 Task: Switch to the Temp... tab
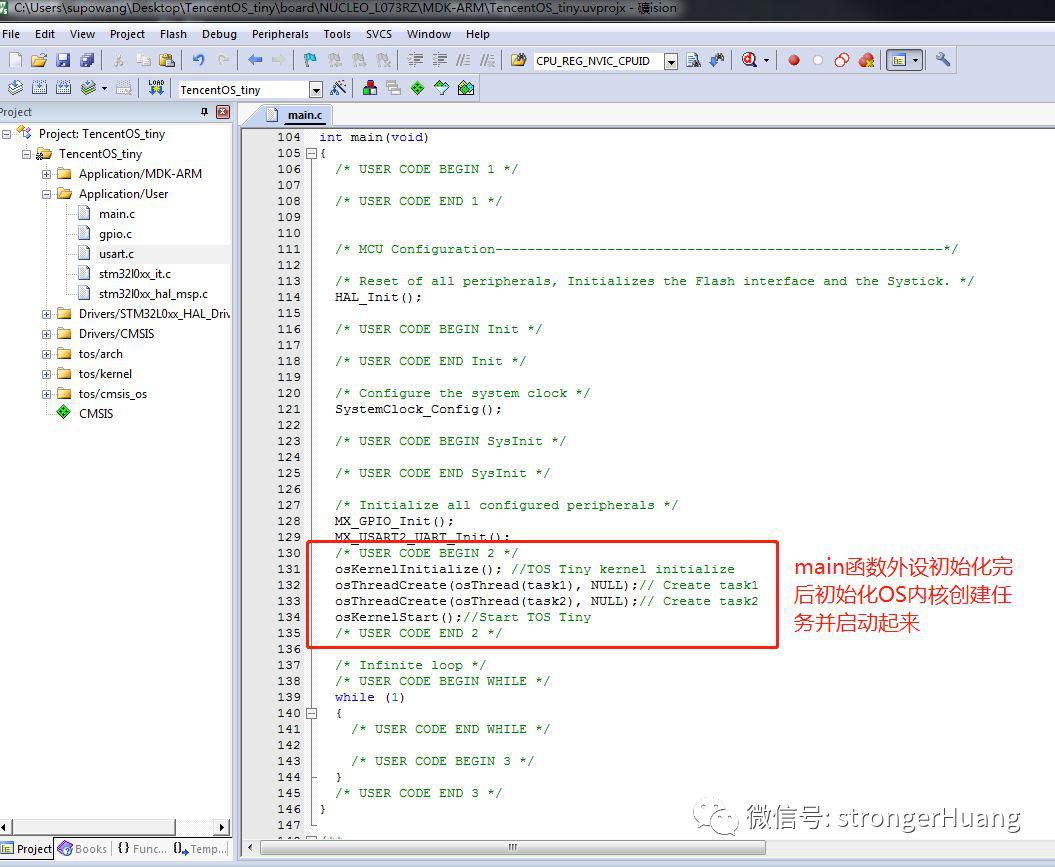pos(201,849)
